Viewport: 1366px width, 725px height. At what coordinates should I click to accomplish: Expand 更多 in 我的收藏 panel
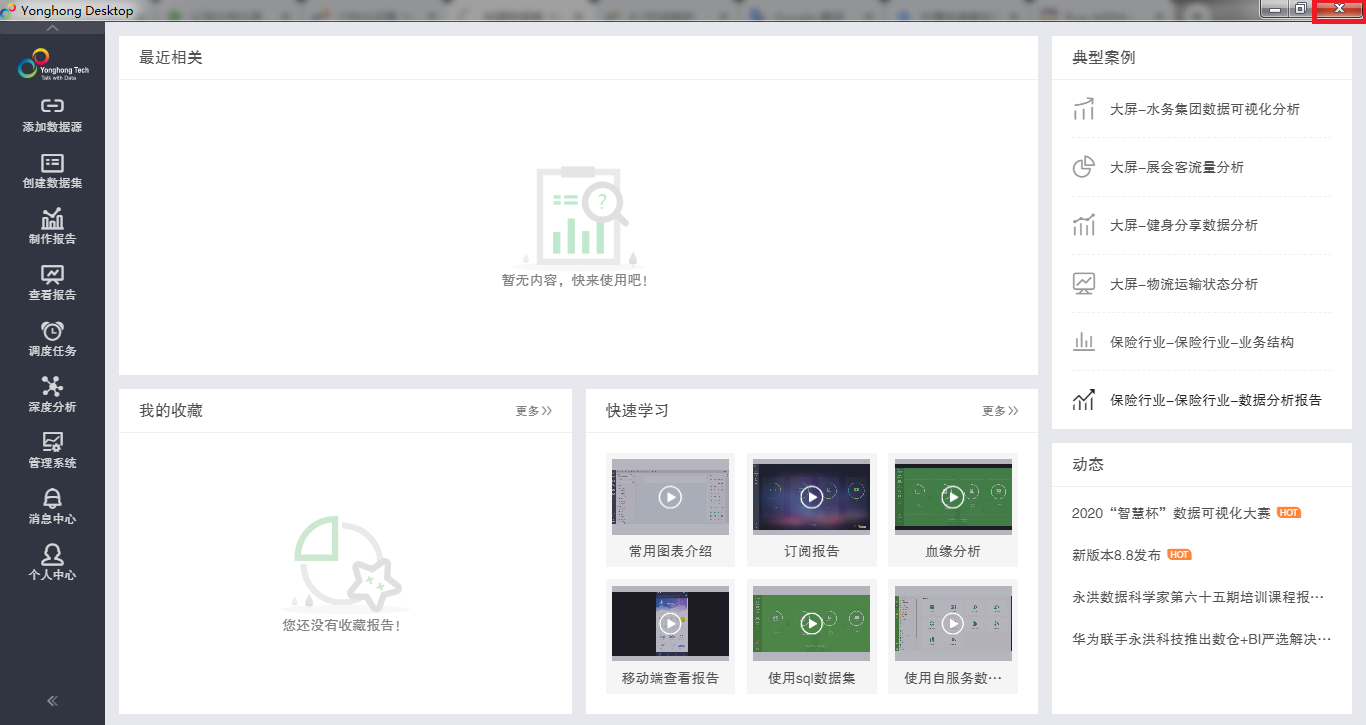(534, 411)
